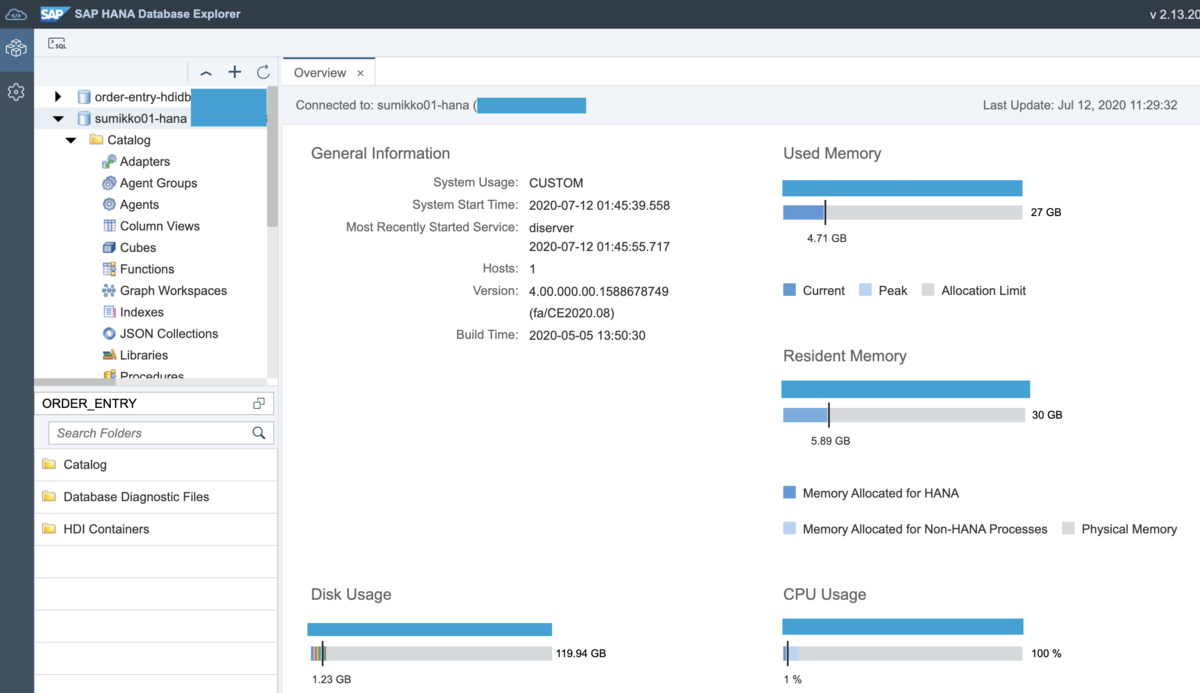
Task: Collapse the sumikko01-hana node
Action: [58, 118]
